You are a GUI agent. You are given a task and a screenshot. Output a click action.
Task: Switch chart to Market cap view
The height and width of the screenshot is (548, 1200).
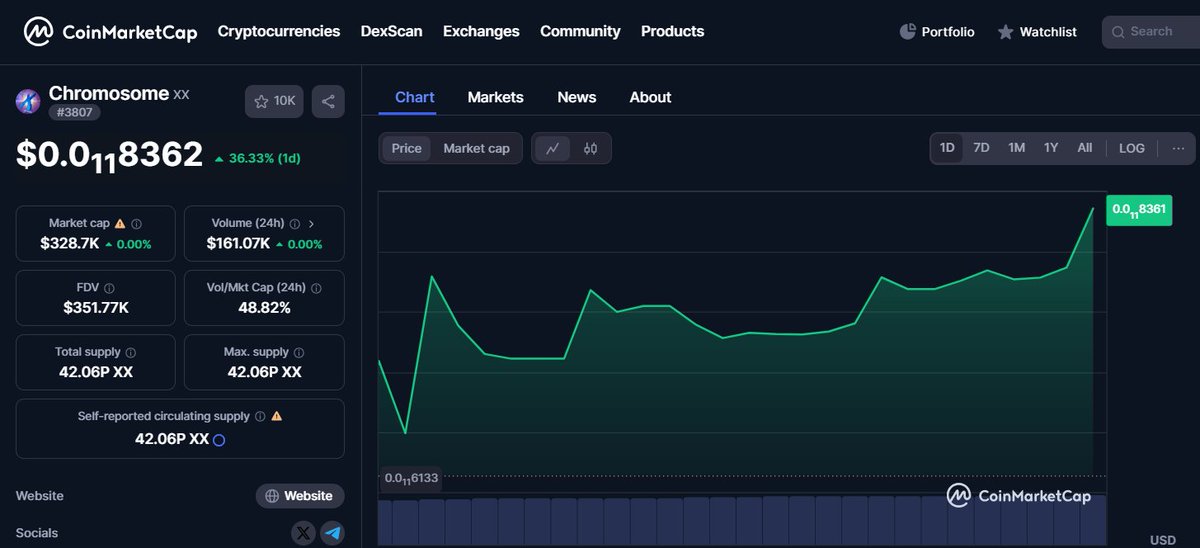click(476, 148)
